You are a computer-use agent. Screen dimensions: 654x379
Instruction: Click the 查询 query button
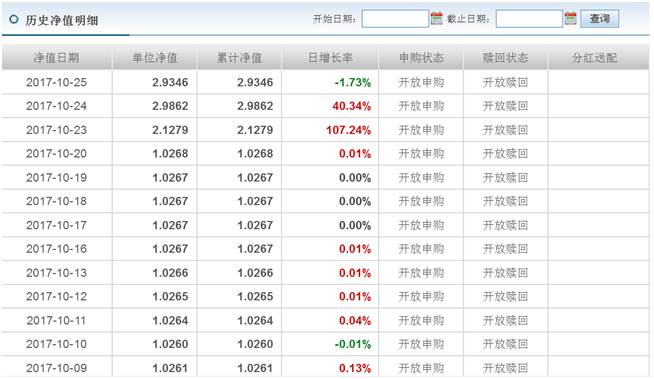[599, 19]
